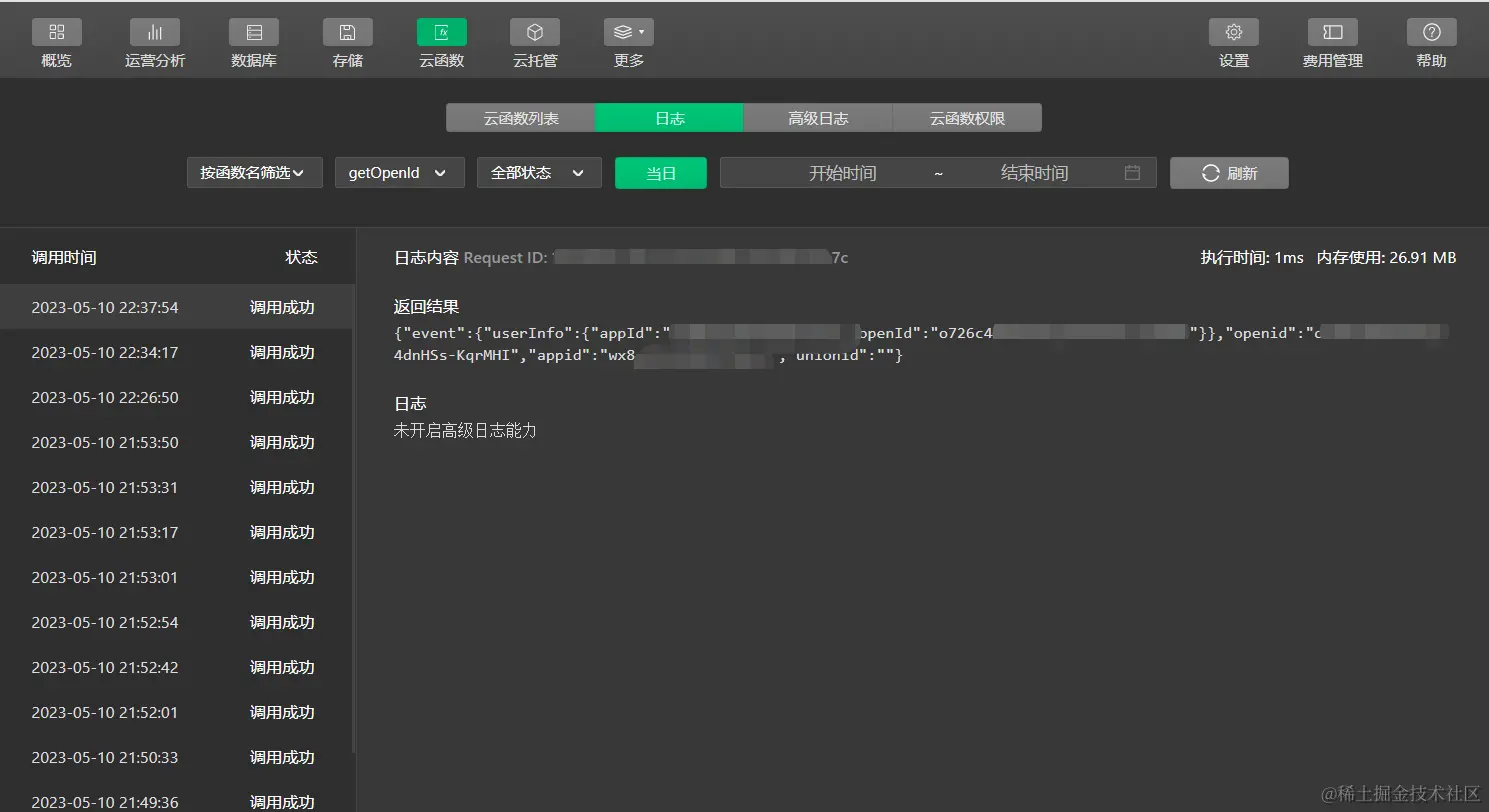Click the log list vertical scrollbar
The image size is (1489, 812).
click(x=353, y=520)
